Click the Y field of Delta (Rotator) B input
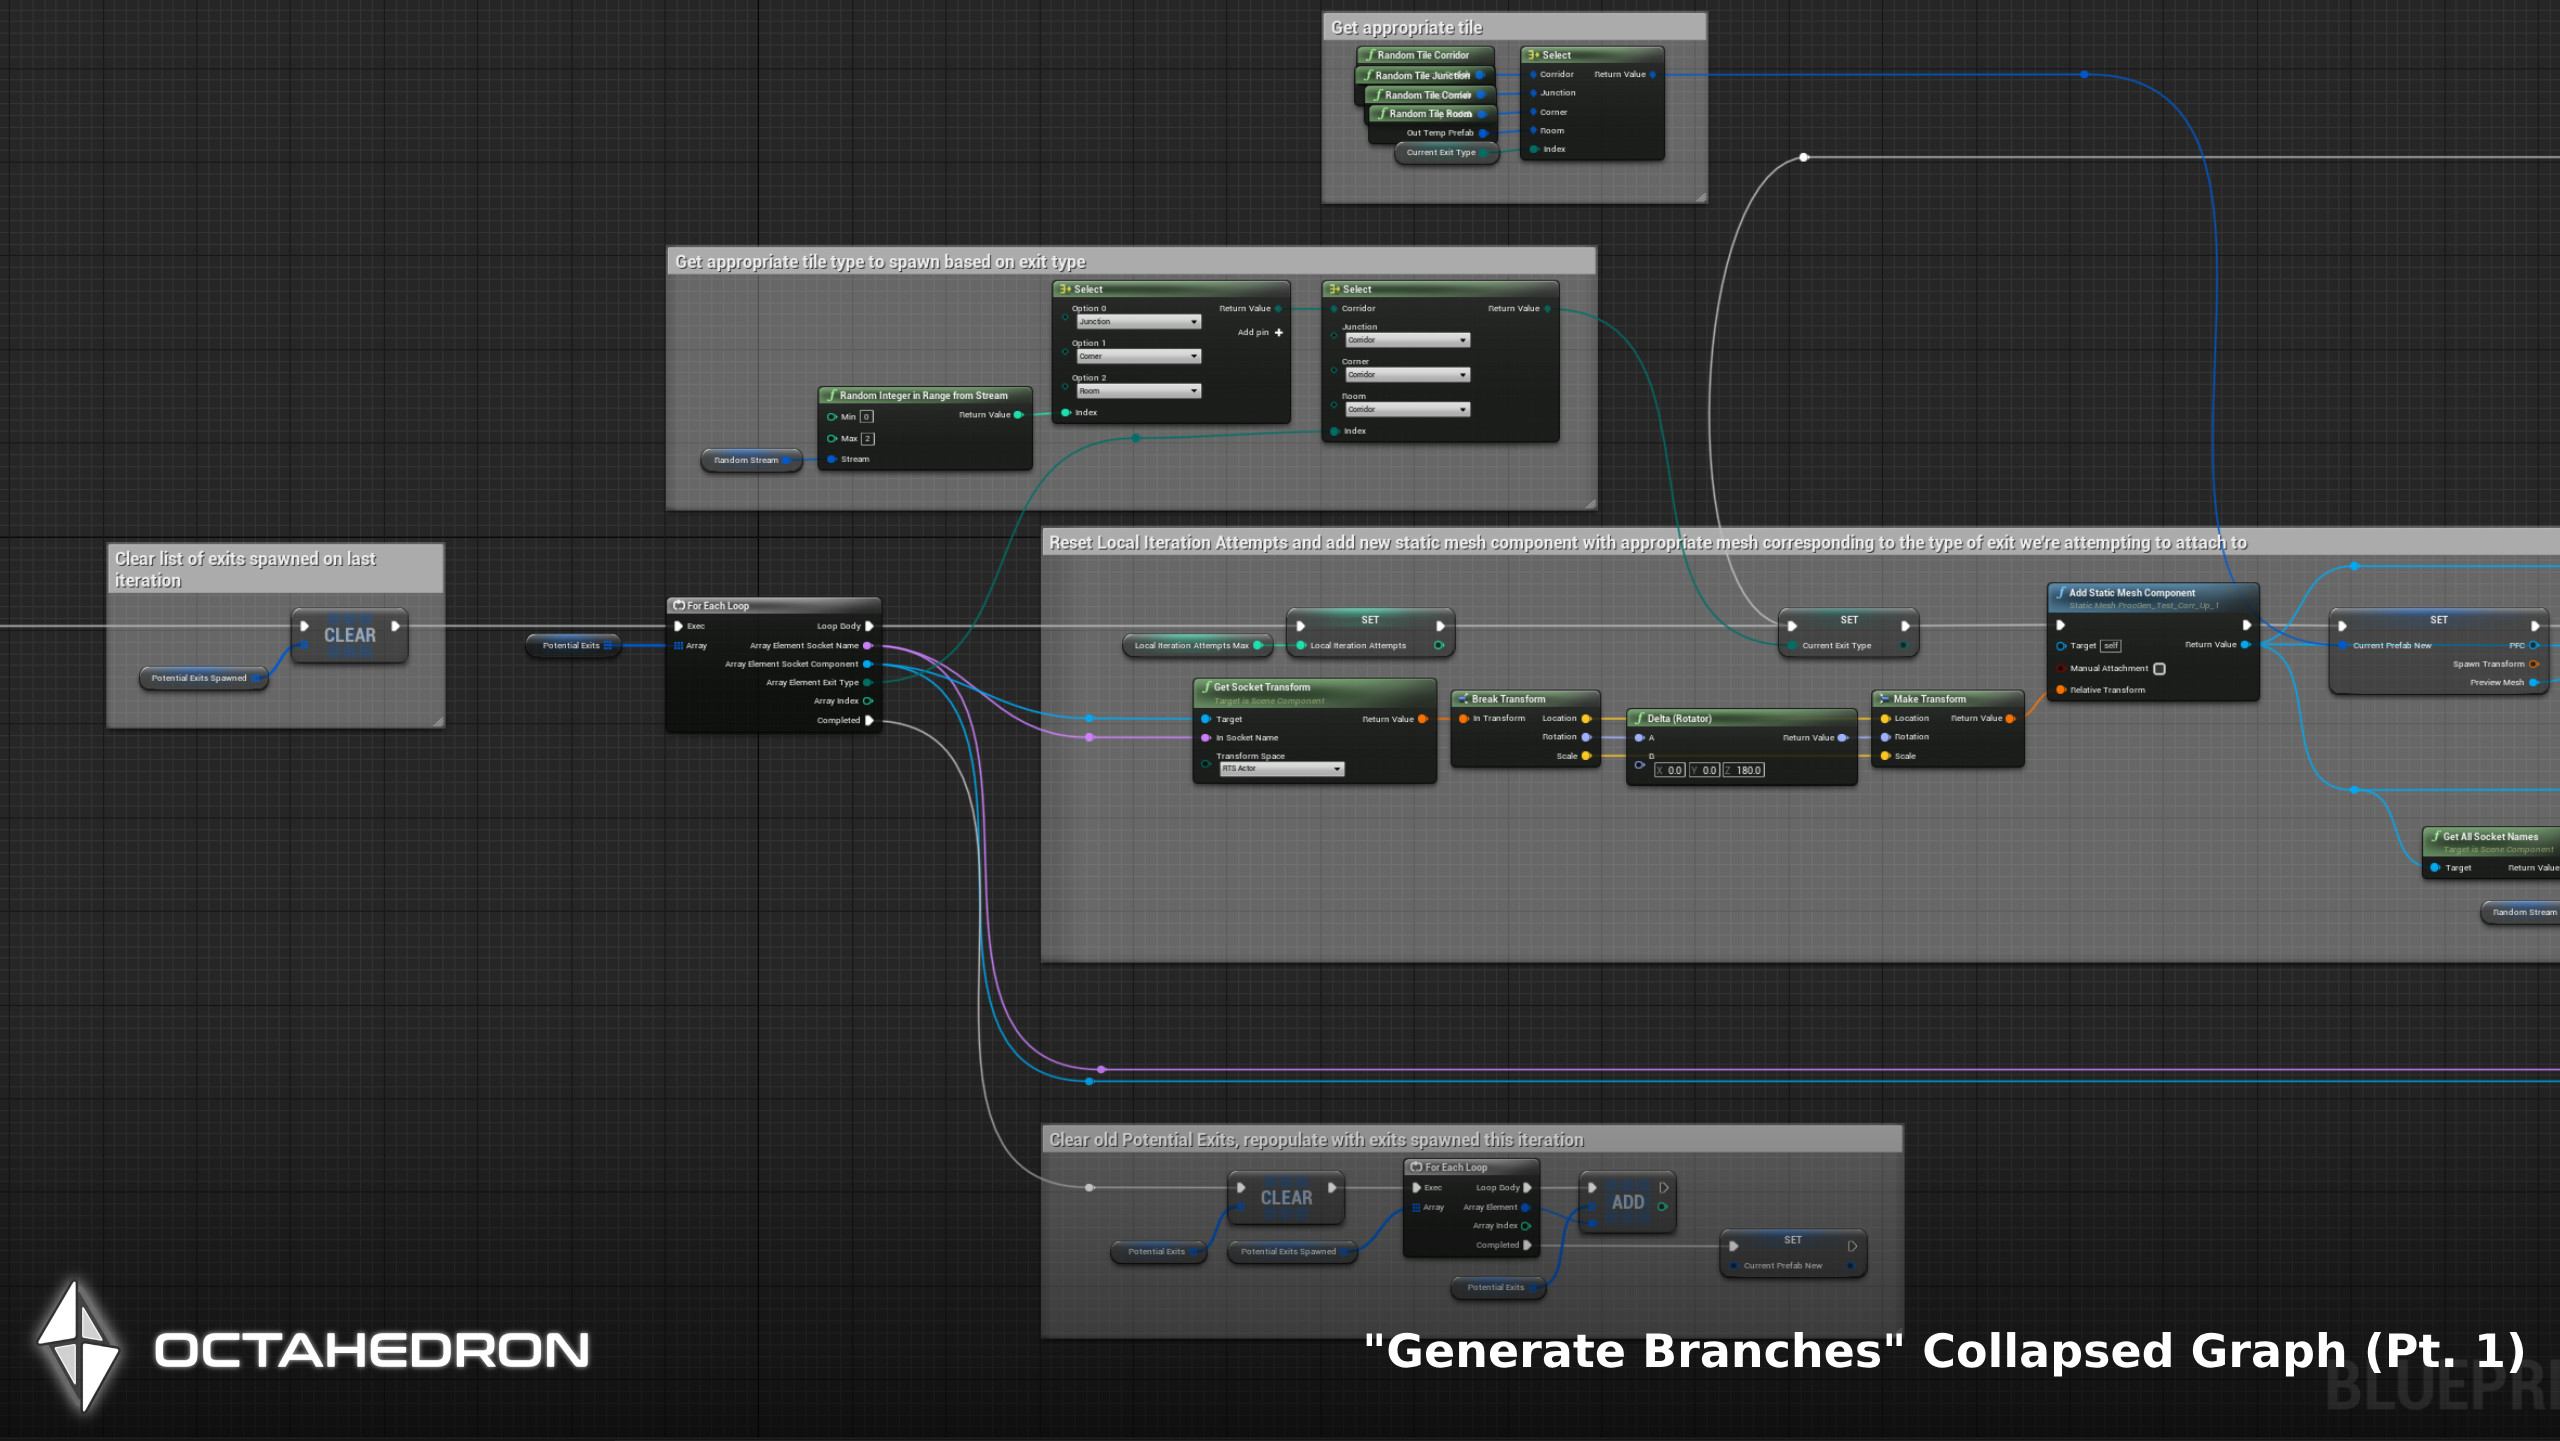This screenshot has width=2560, height=1441. pos(1704,770)
